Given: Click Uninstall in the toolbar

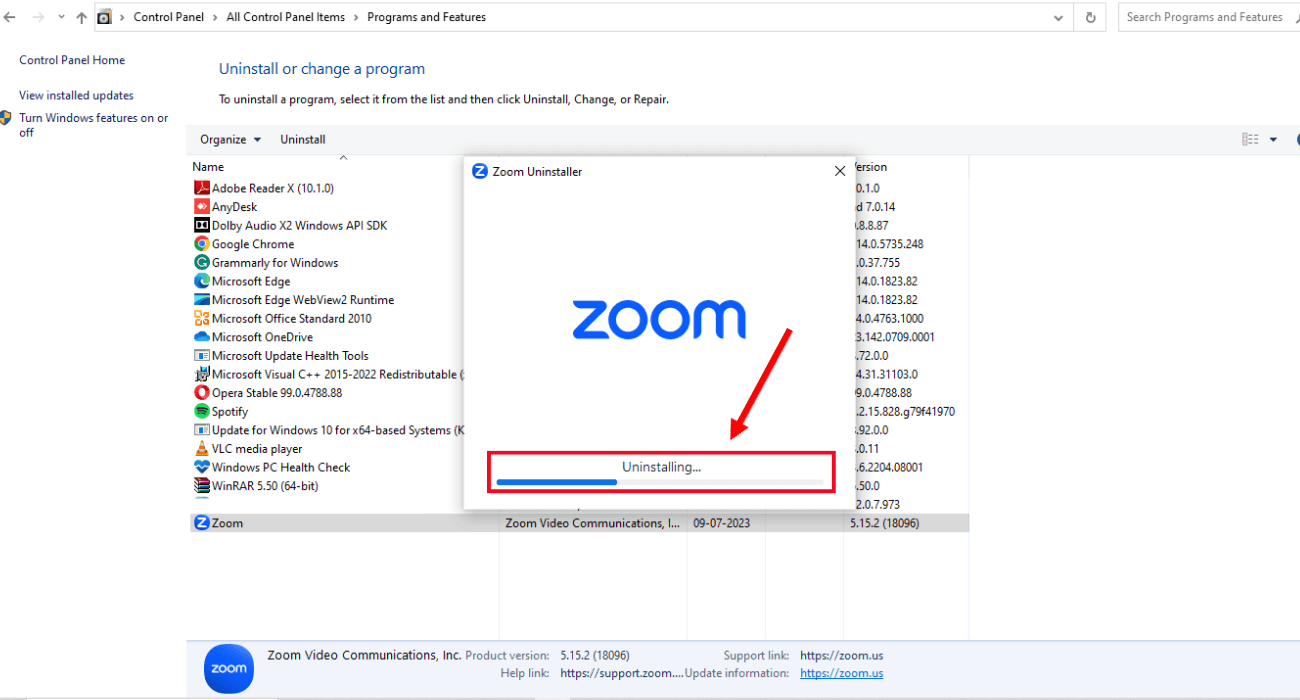Looking at the screenshot, I should tap(302, 140).
